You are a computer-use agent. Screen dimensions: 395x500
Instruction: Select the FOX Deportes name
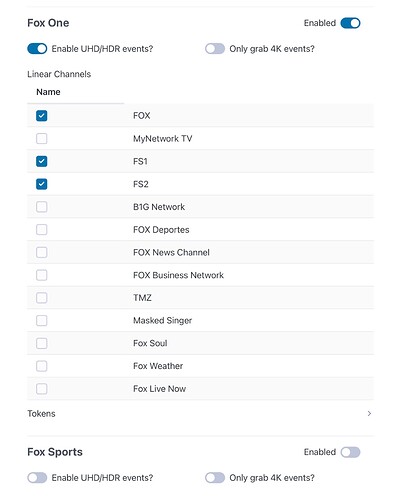(161, 230)
